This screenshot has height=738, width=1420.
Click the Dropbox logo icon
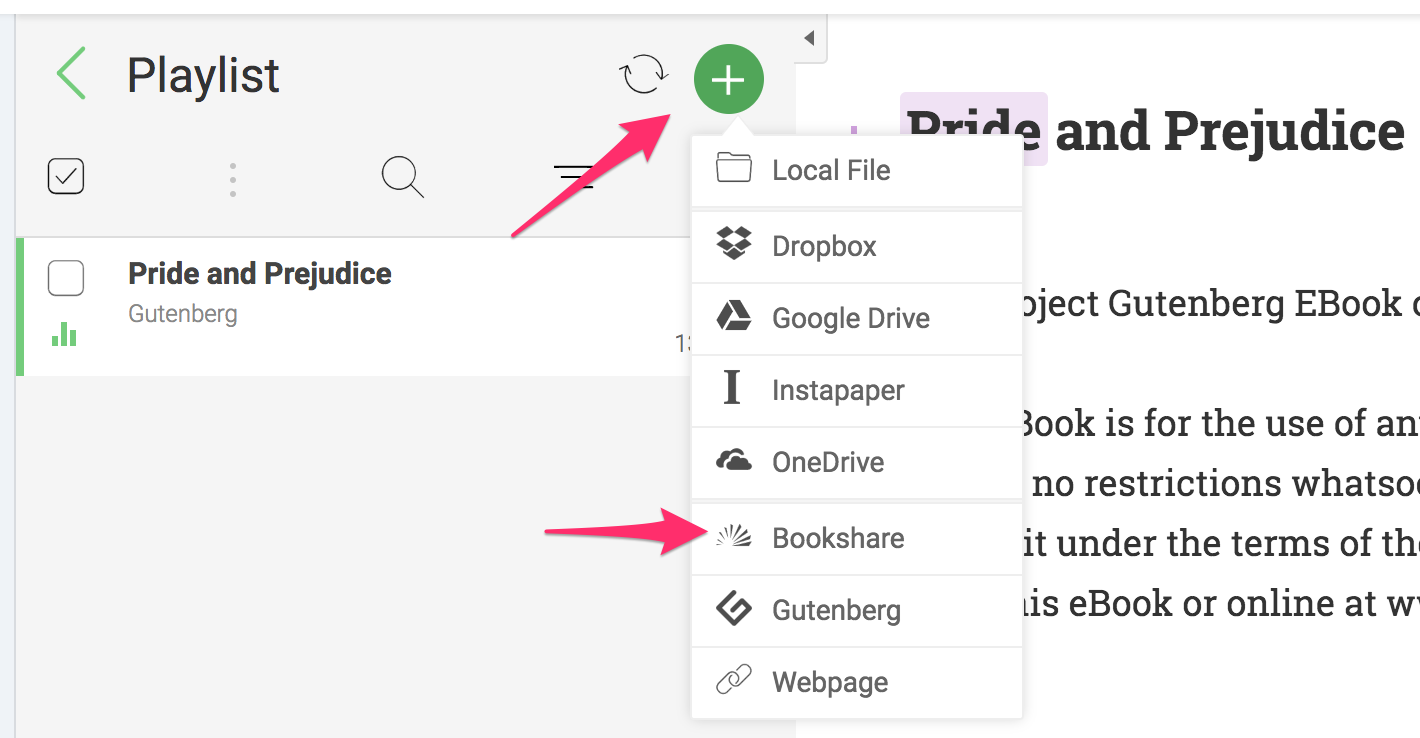[x=734, y=244]
